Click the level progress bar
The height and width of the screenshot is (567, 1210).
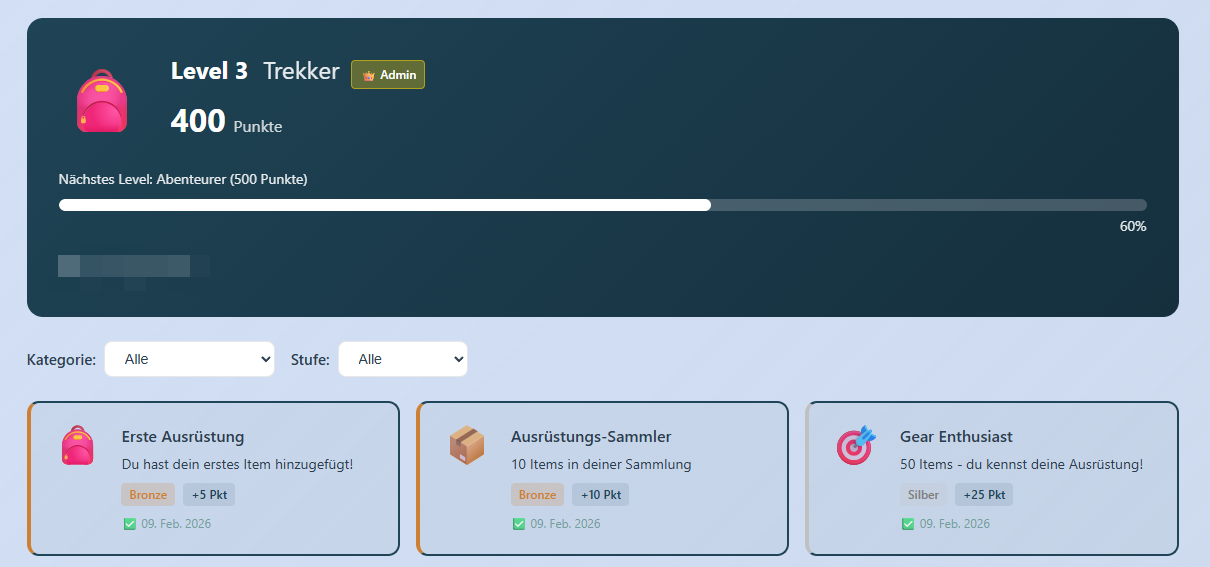(x=602, y=205)
